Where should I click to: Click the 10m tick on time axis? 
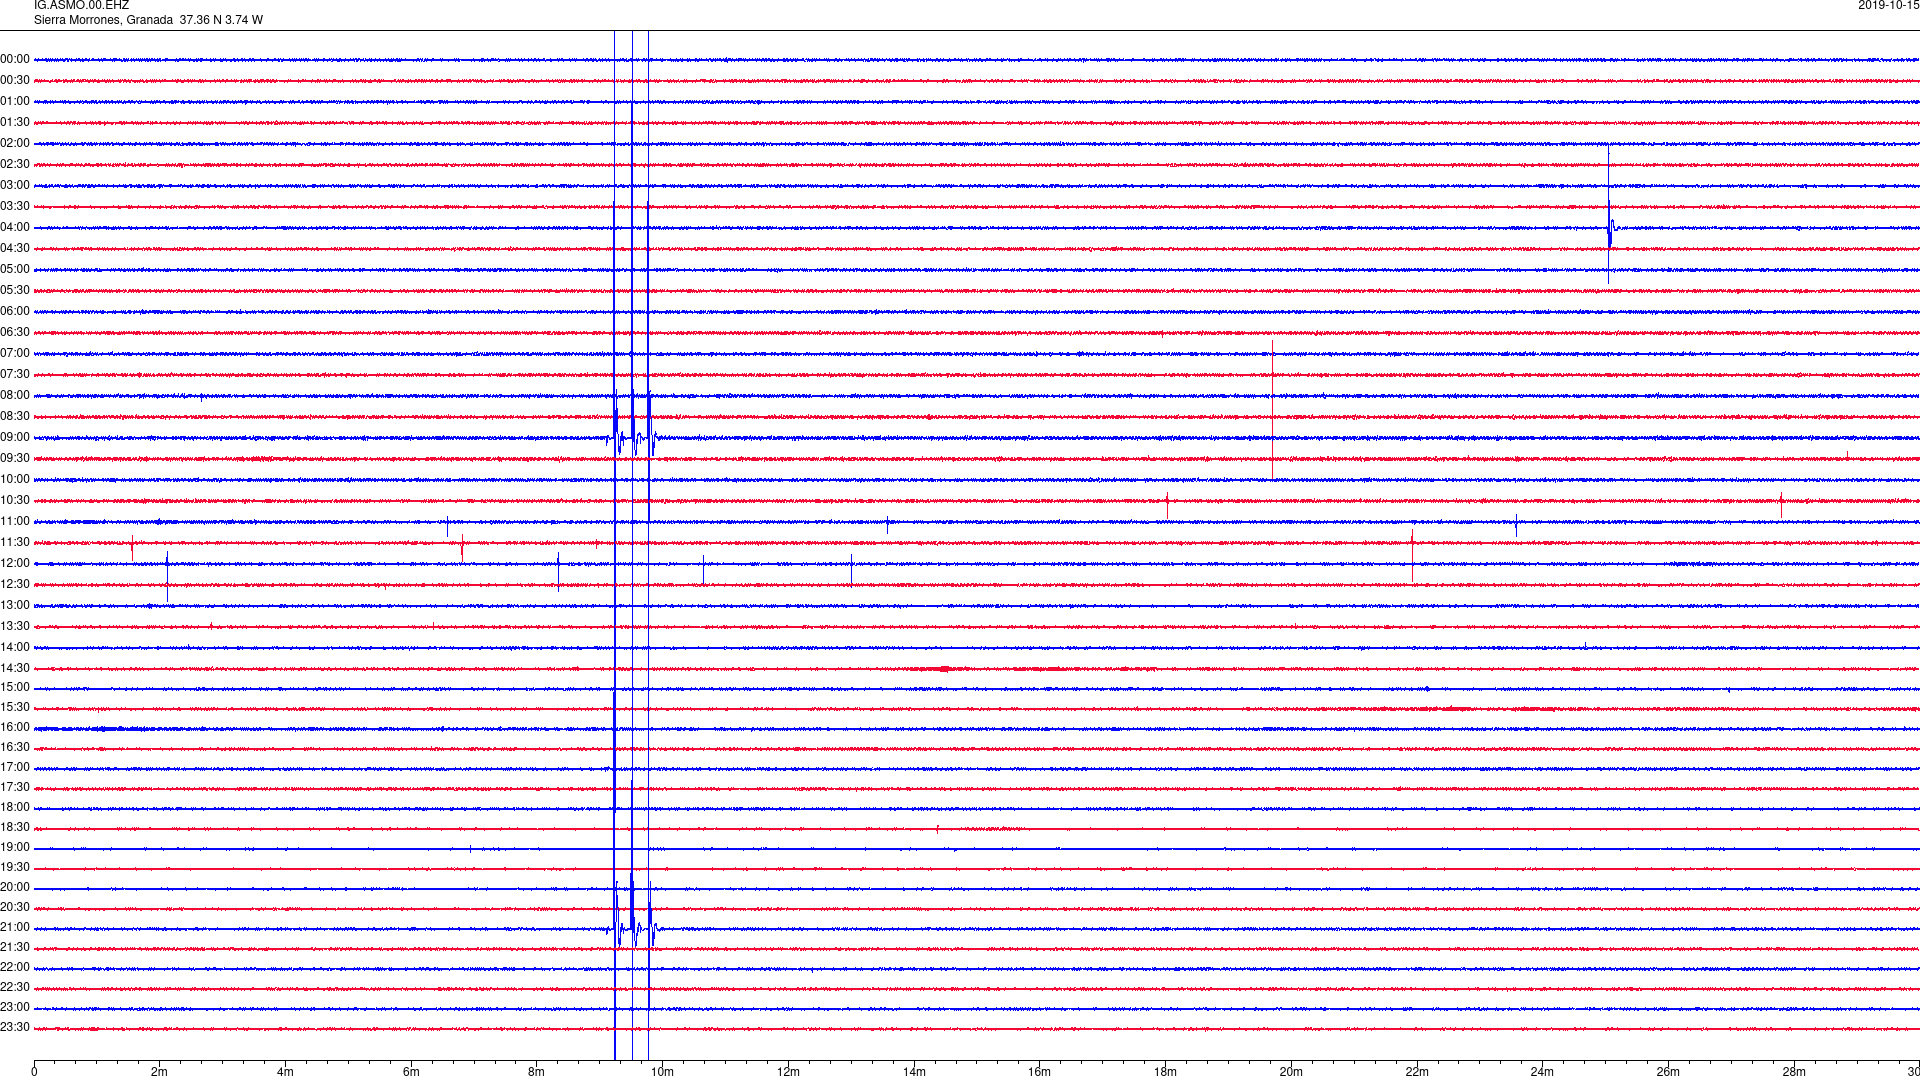coord(663,1072)
